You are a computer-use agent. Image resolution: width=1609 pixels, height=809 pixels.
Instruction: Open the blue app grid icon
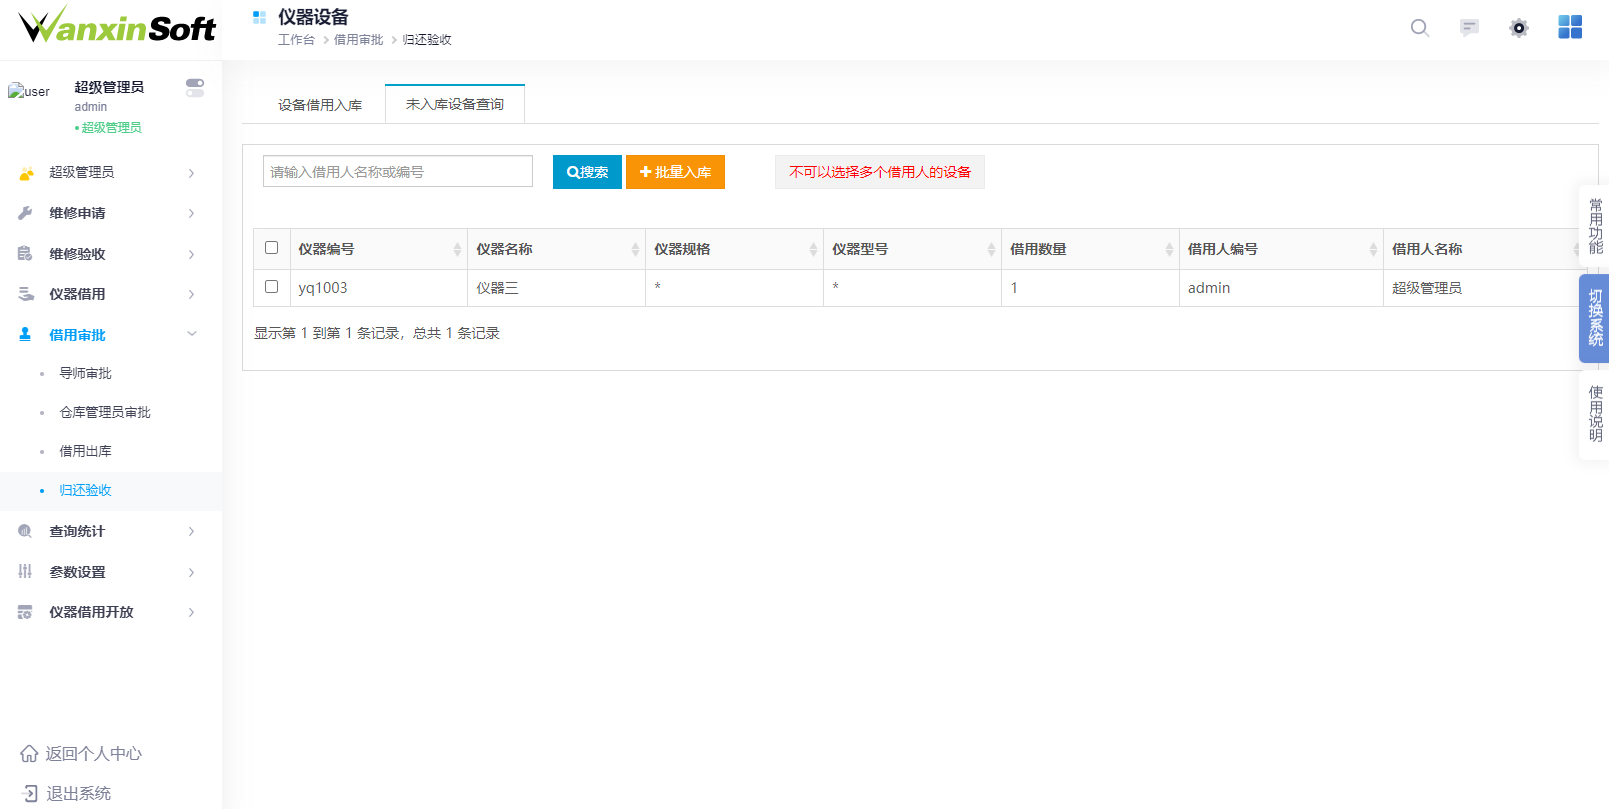click(x=1570, y=27)
